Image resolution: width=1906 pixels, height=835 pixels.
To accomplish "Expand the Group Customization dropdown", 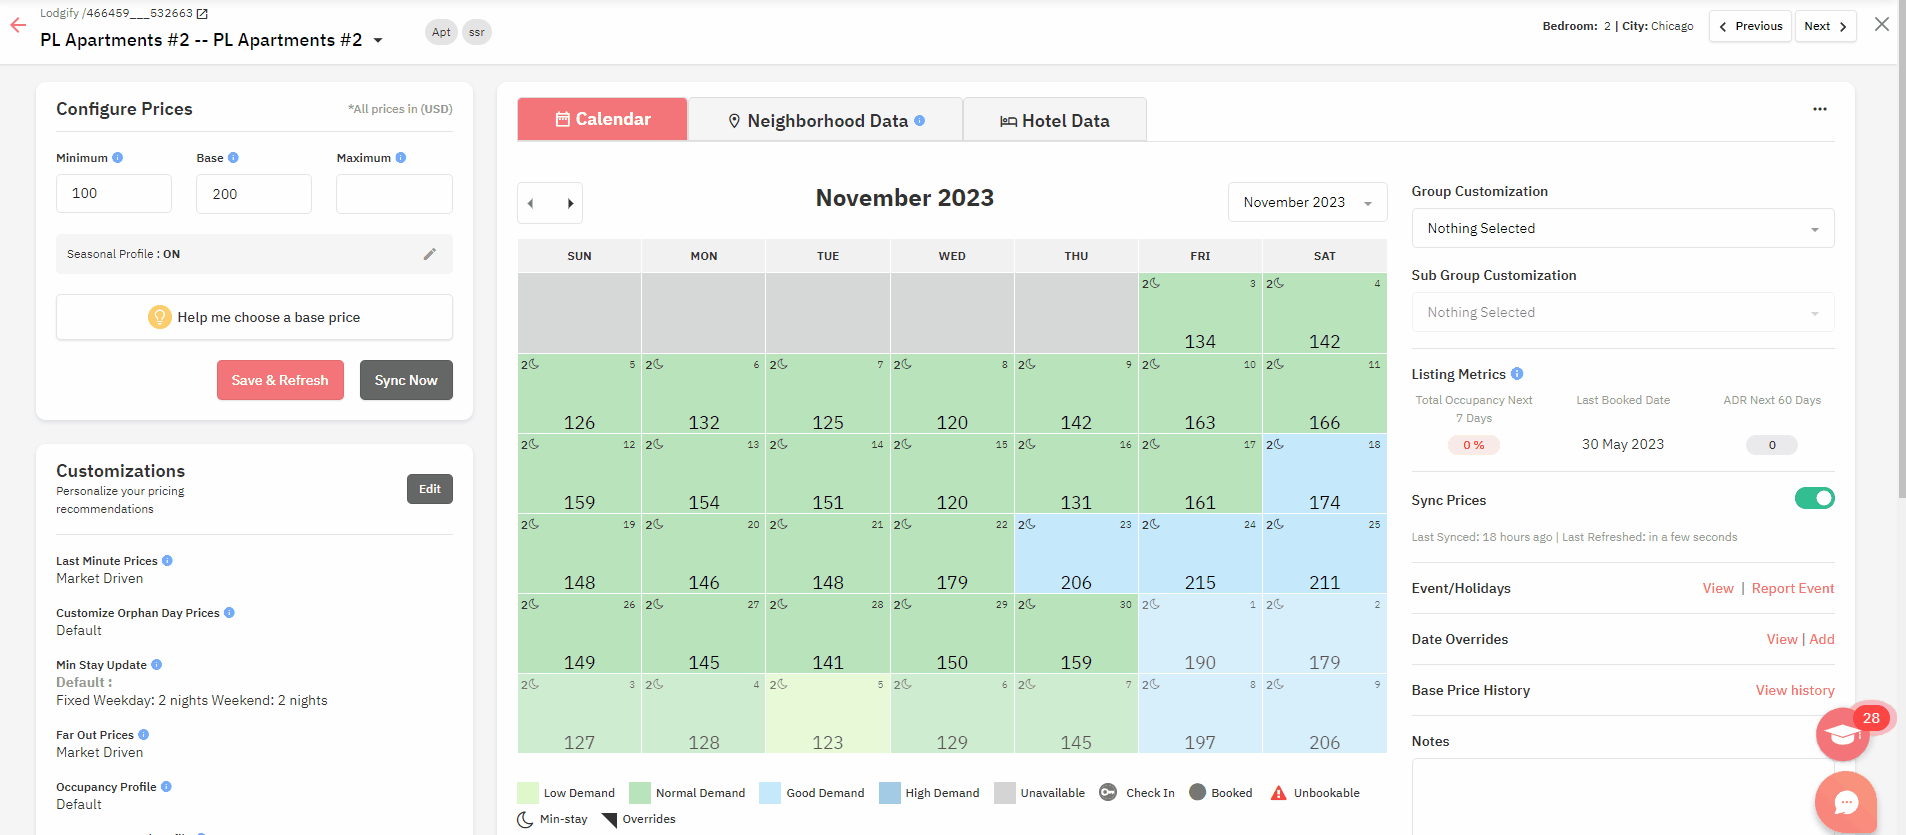I will tap(1622, 228).
